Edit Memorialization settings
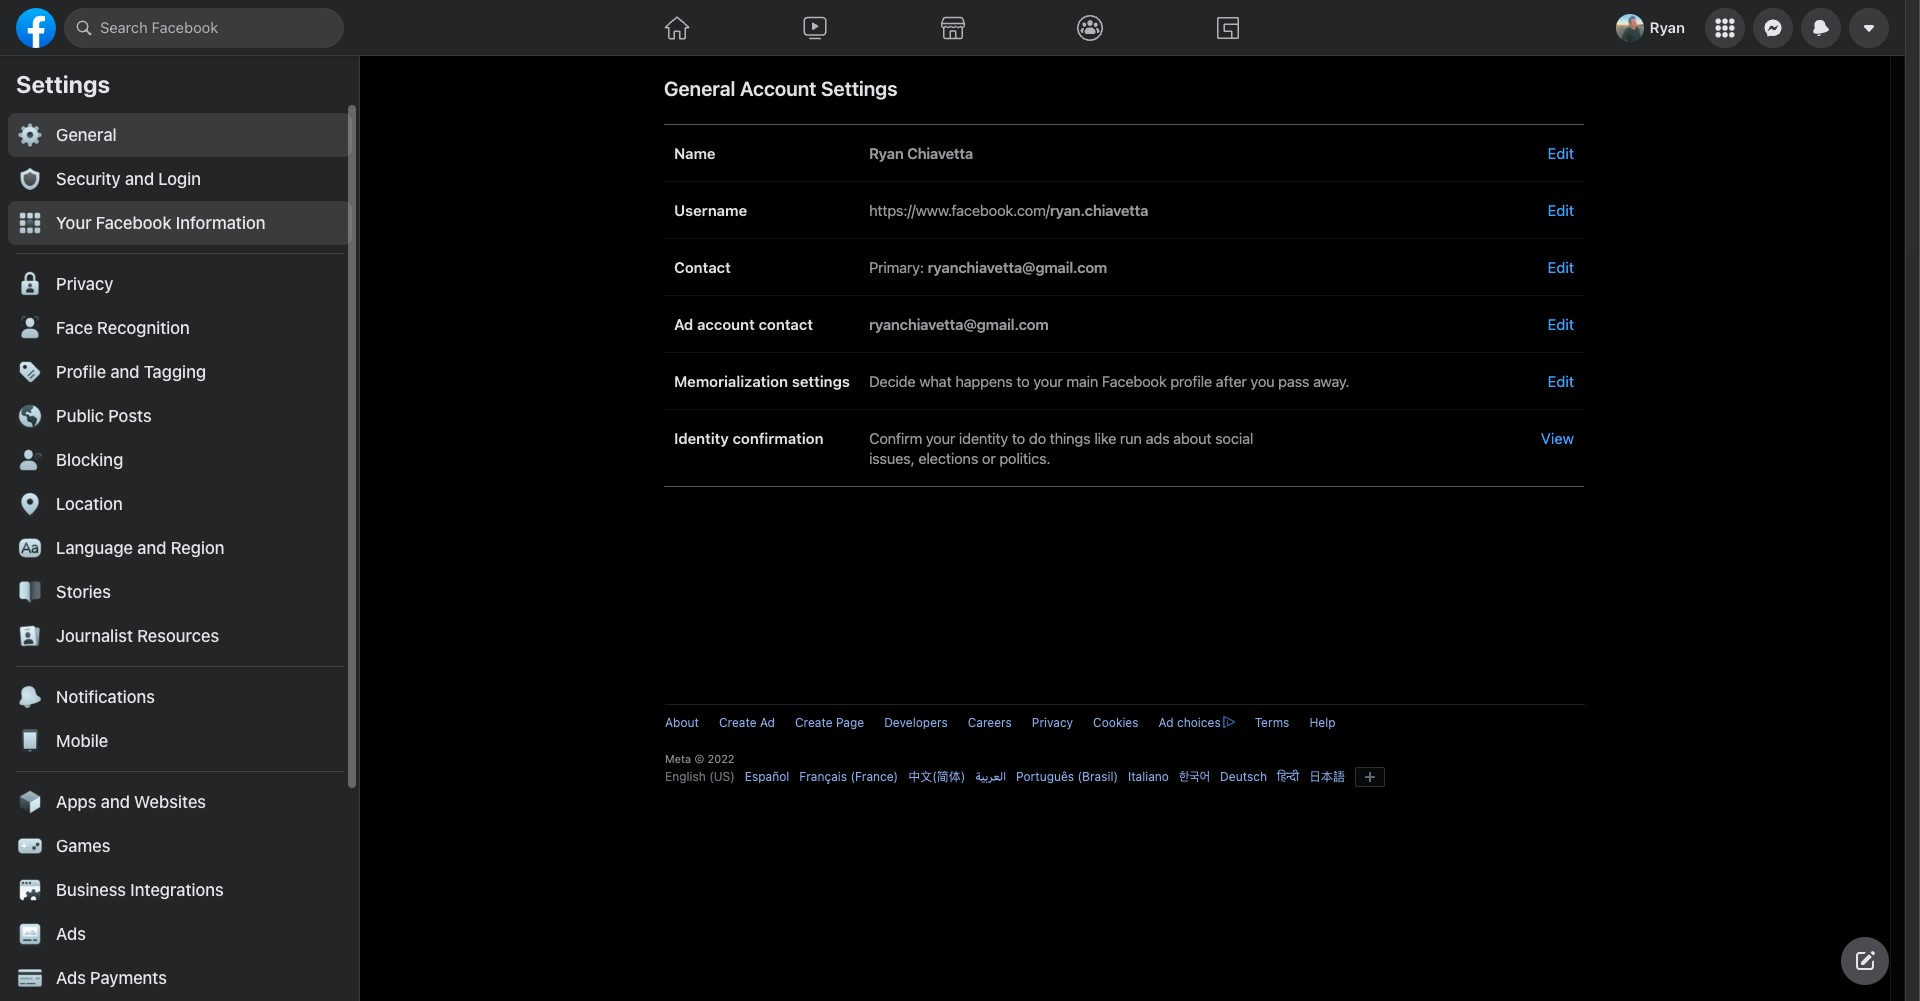The image size is (1920, 1001). [1560, 382]
